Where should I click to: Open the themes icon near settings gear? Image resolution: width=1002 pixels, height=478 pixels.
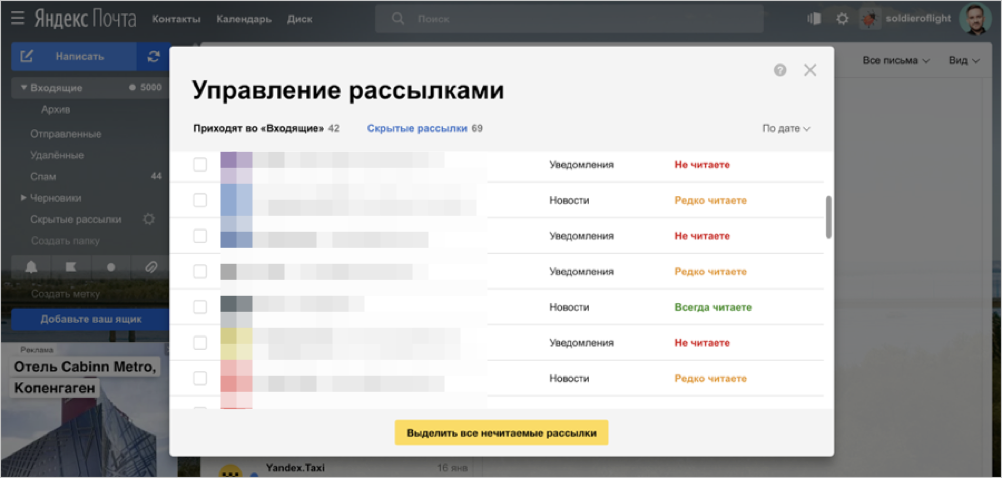click(814, 19)
